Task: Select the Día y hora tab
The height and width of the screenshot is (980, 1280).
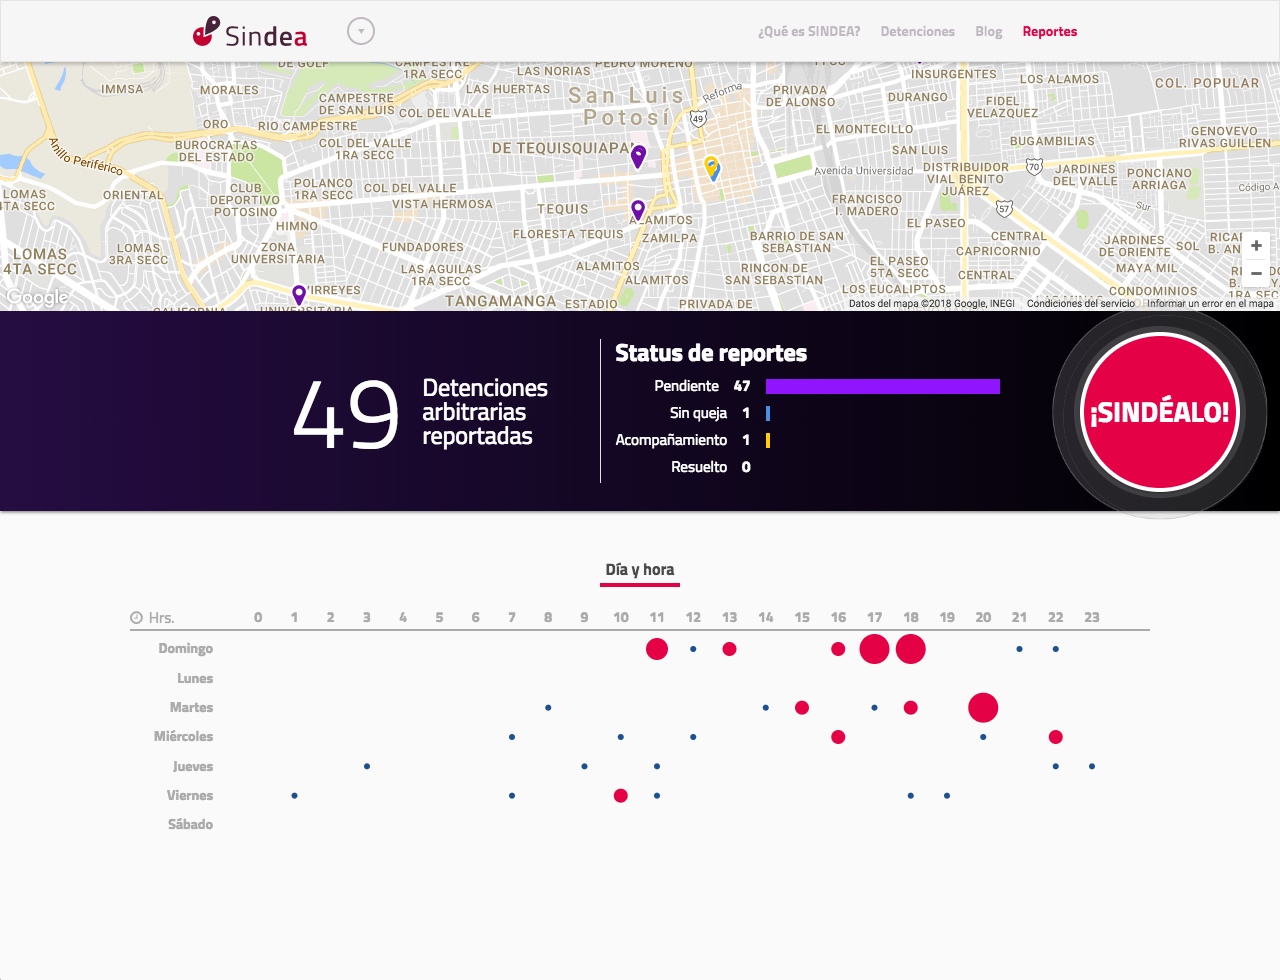Action: pyautogui.click(x=639, y=570)
